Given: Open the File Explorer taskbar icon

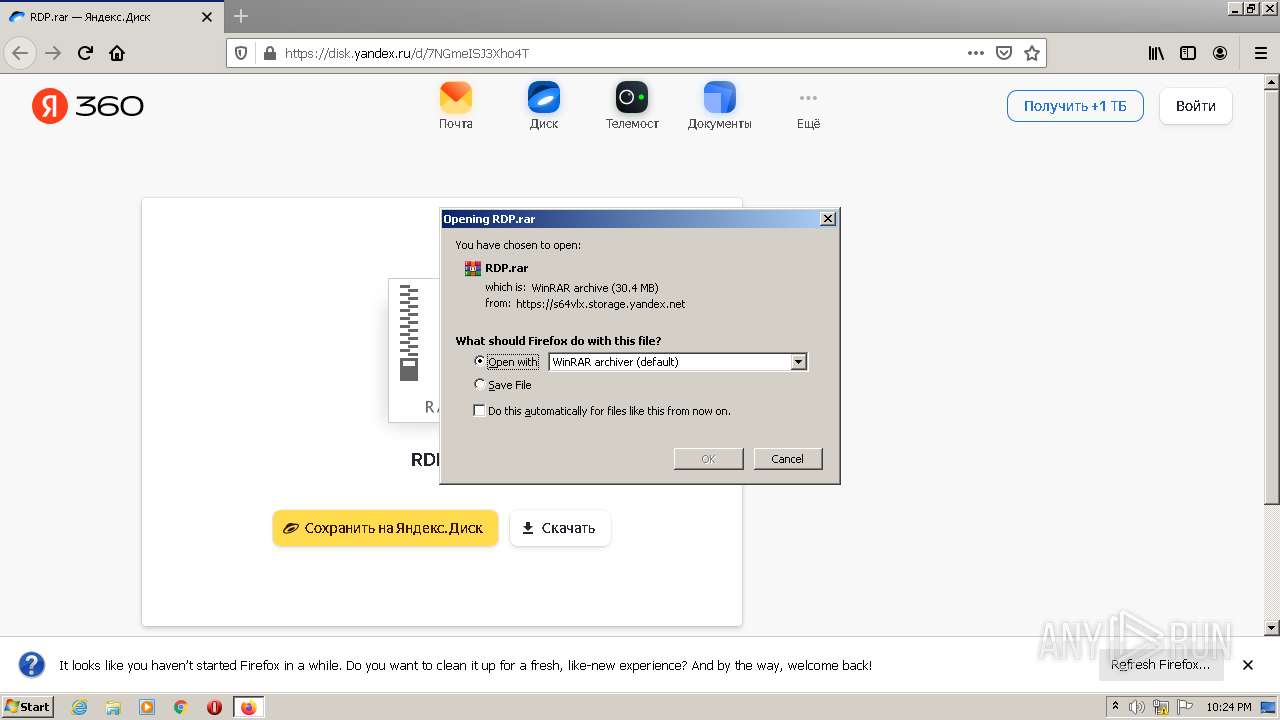Looking at the screenshot, I should pyautogui.click(x=113, y=707).
